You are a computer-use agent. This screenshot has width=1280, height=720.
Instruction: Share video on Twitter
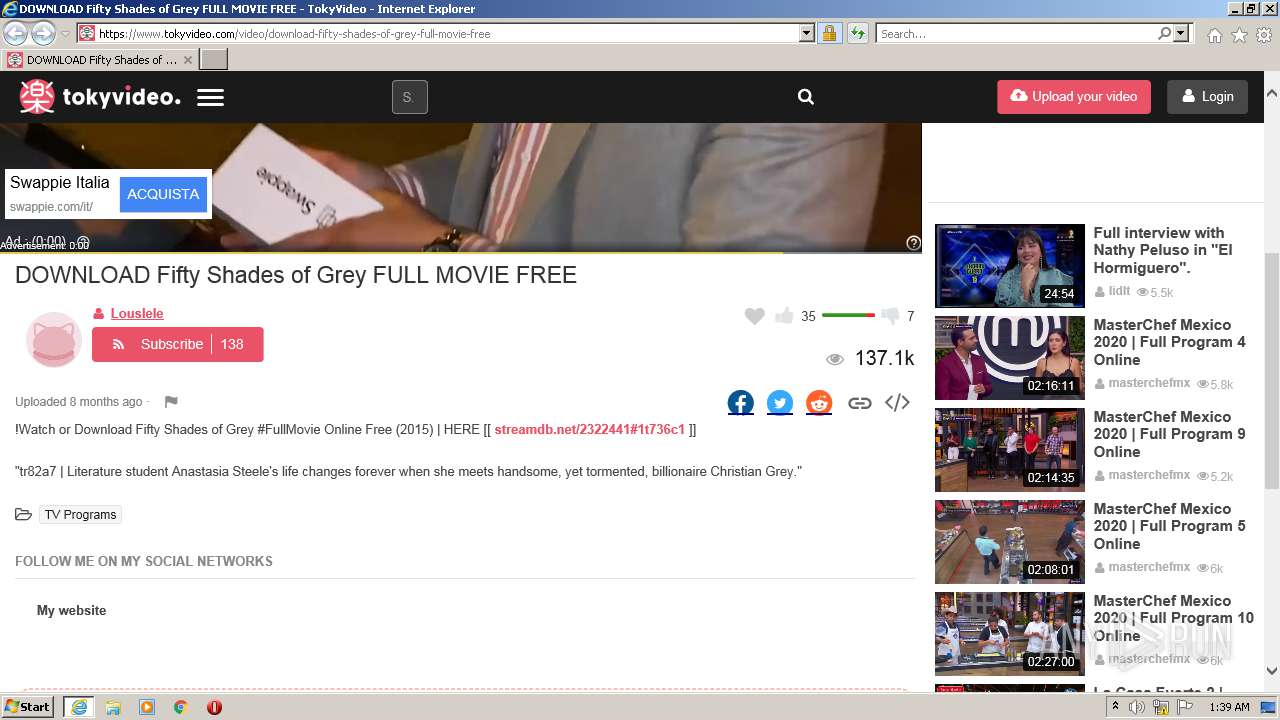(x=780, y=403)
